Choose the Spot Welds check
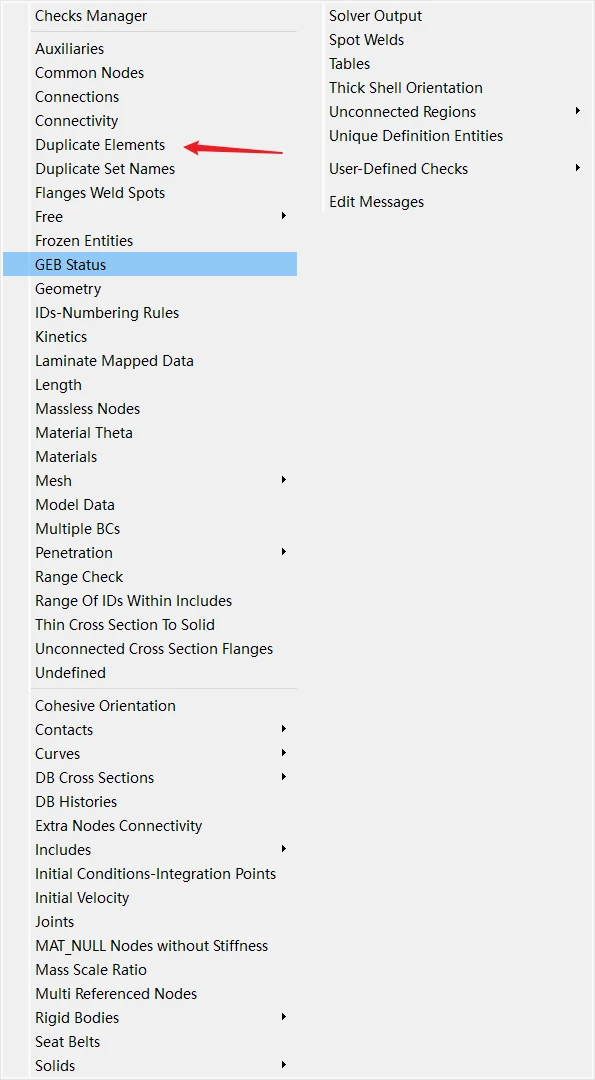 [366, 40]
